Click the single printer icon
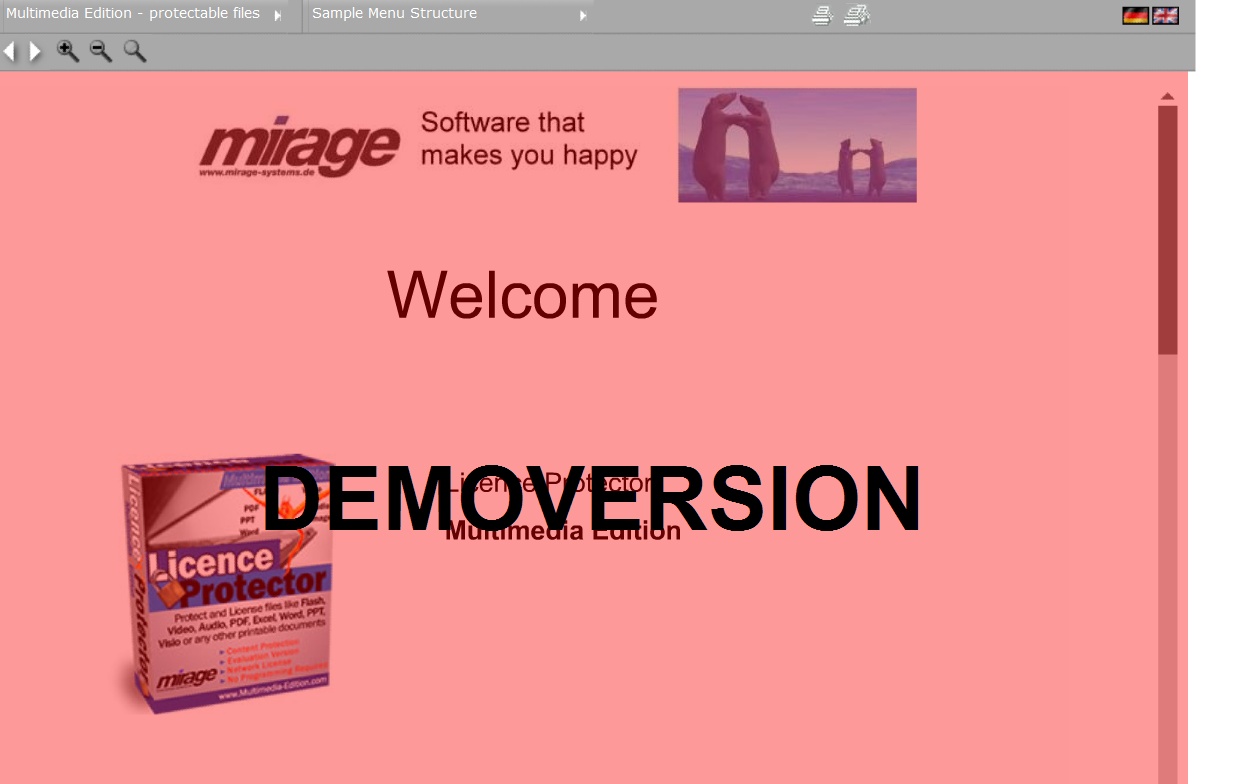 point(822,15)
